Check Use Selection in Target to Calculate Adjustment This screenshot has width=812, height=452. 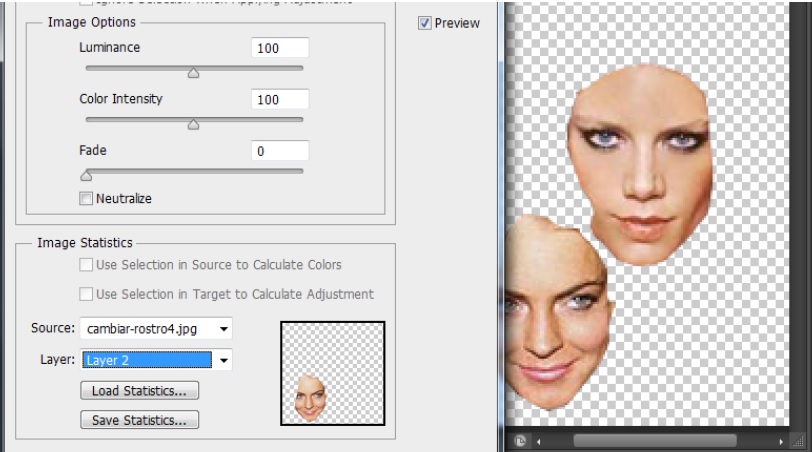pyautogui.click(x=86, y=294)
